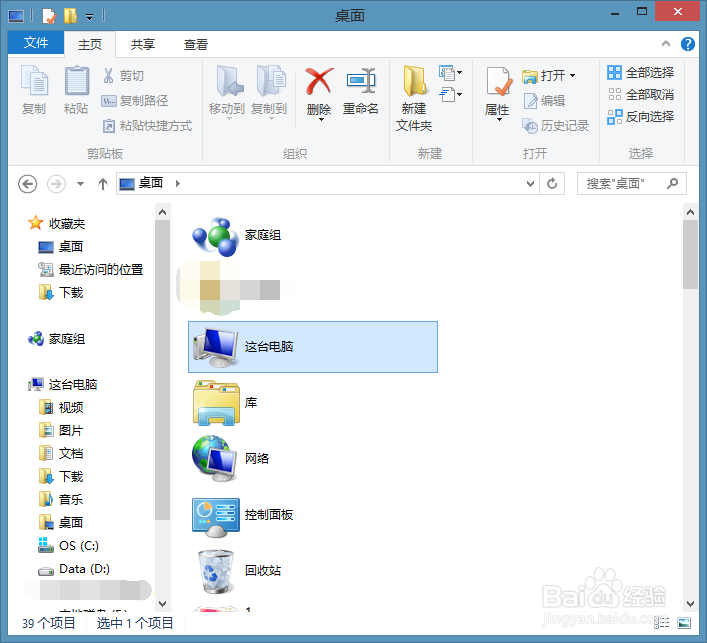Screen dimensions: 707x643
Task: Create a New folder (新建文件夹)
Action: (x=414, y=98)
